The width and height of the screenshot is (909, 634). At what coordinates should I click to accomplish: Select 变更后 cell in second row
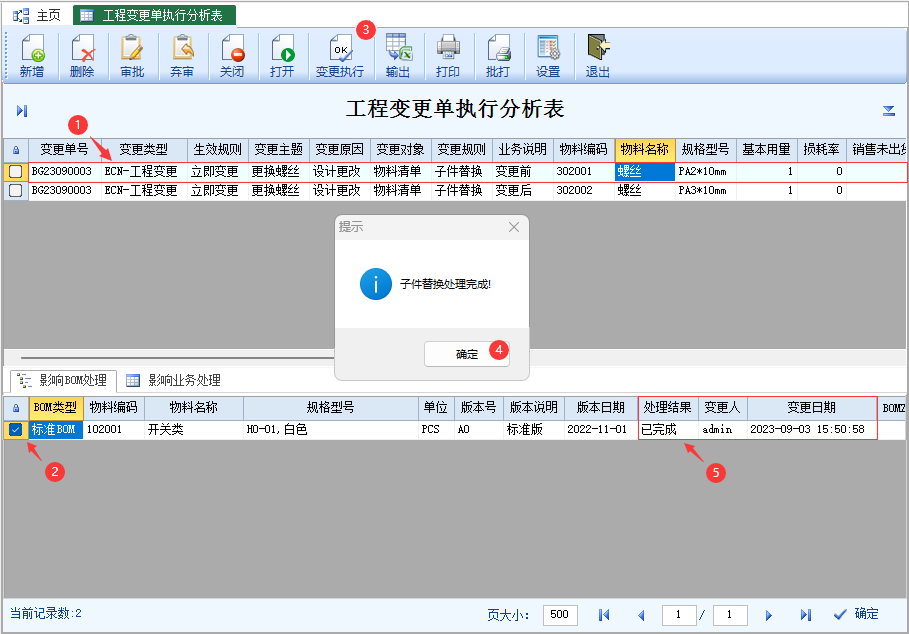(x=523, y=191)
